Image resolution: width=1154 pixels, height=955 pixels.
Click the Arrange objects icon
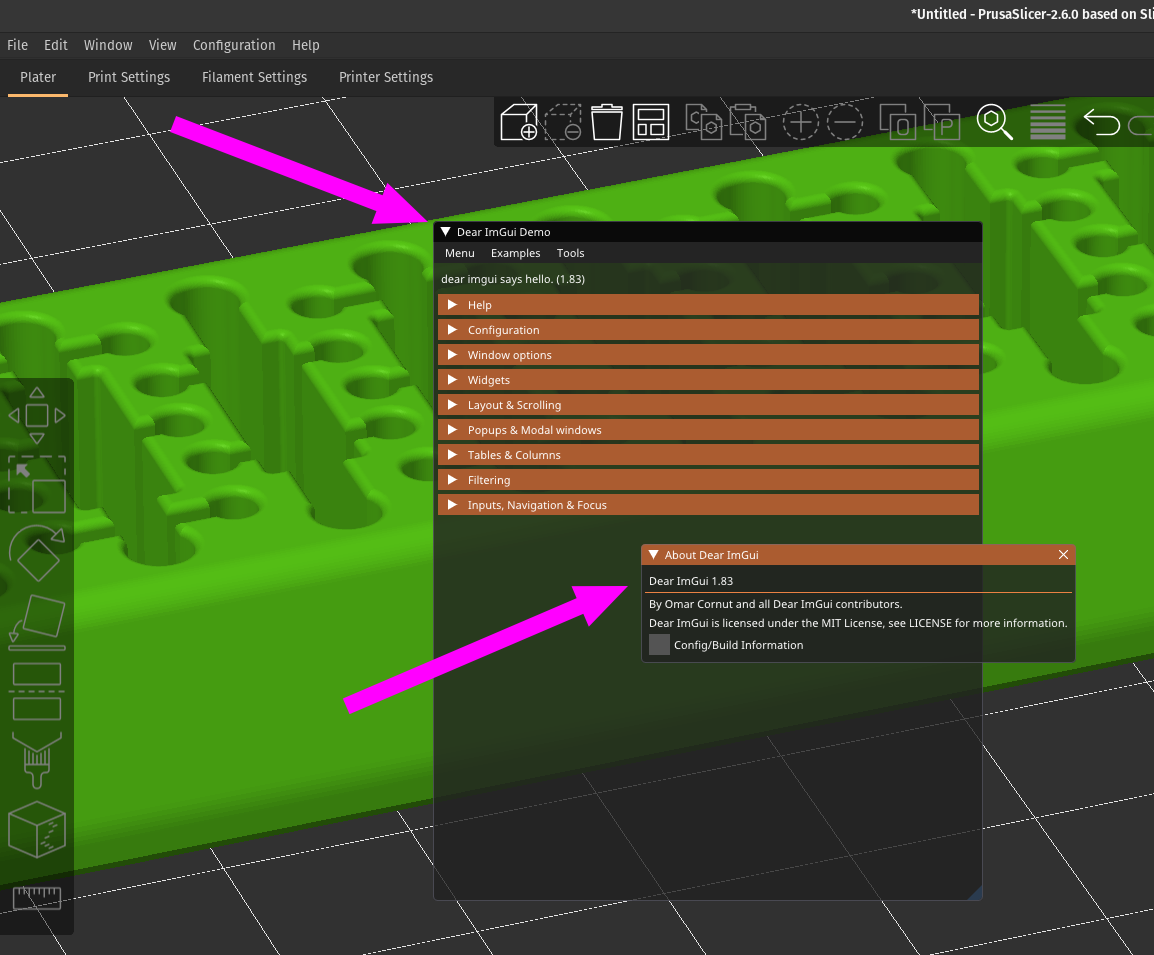pyautogui.click(x=651, y=121)
